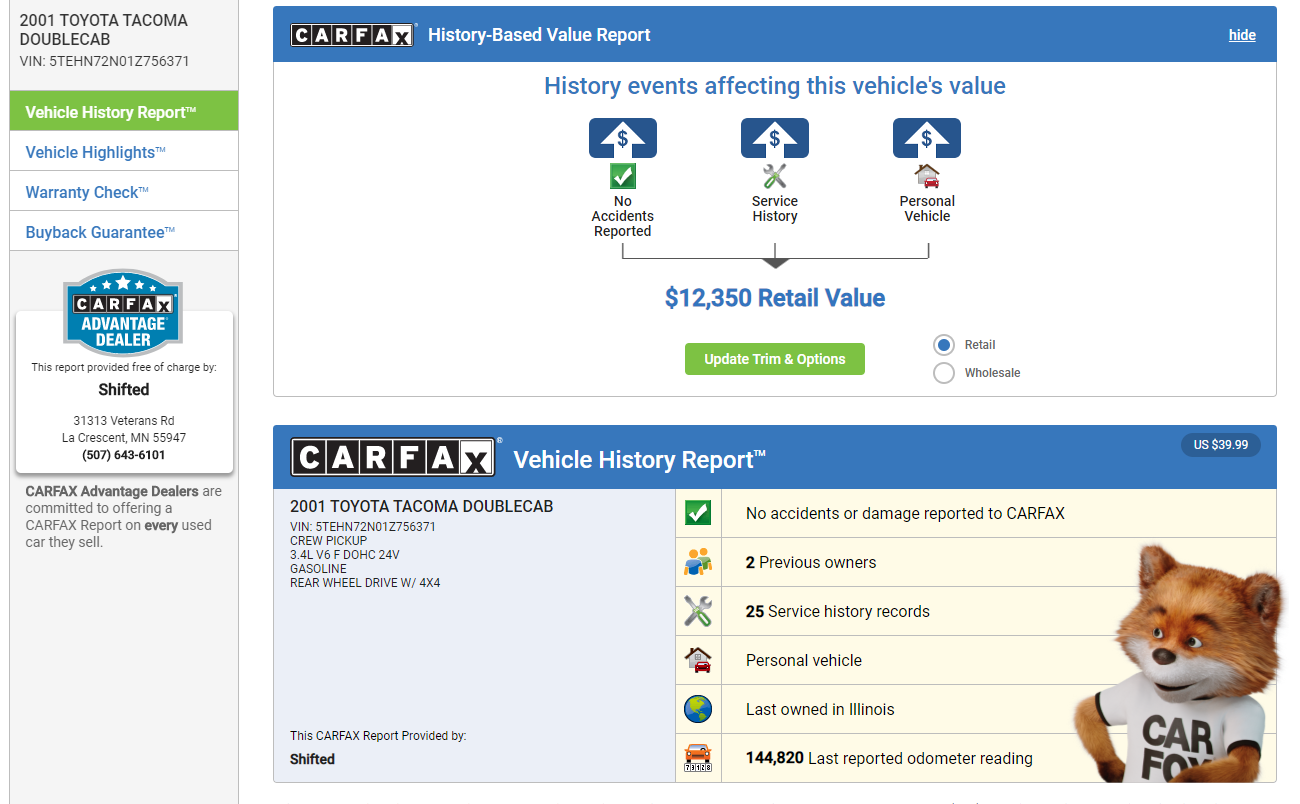Click the 144,820 Last reported odometer reading text
Viewport: 1300px width, 804px height.
889,758
